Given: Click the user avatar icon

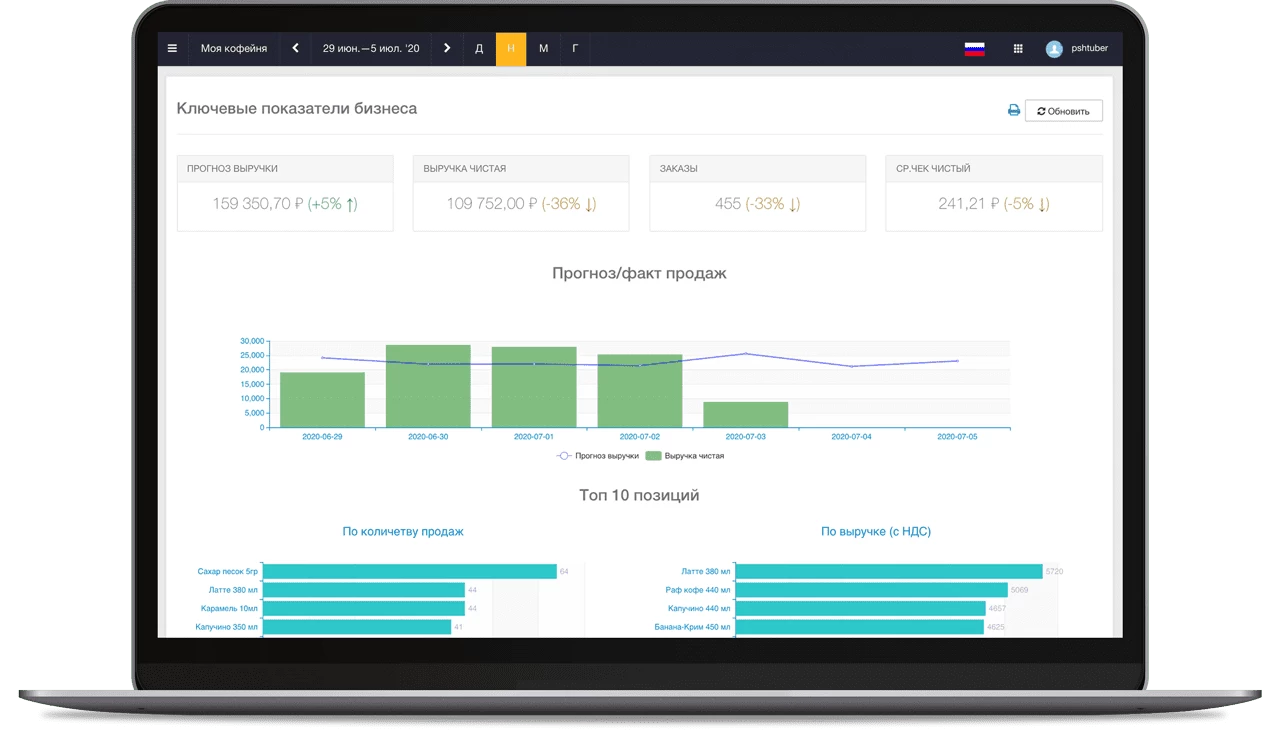Looking at the screenshot, I should point(1054,48).
